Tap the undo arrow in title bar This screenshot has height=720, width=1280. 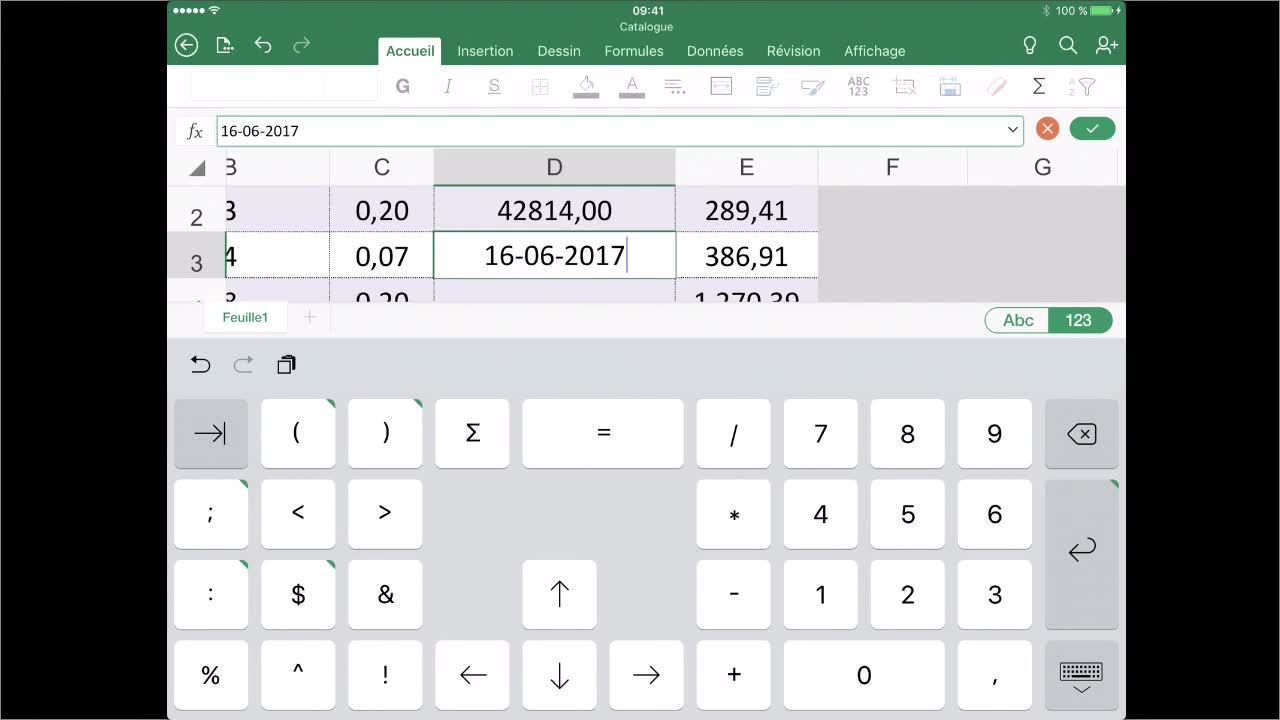click(x=263, y=45)
